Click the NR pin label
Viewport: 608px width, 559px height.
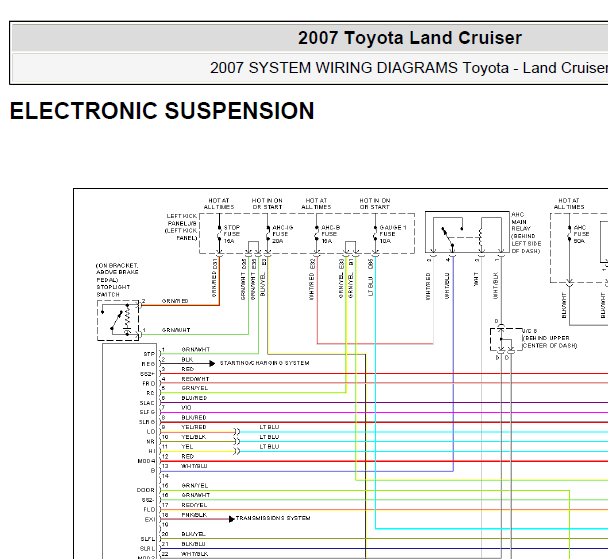click(x=150, y=442)
